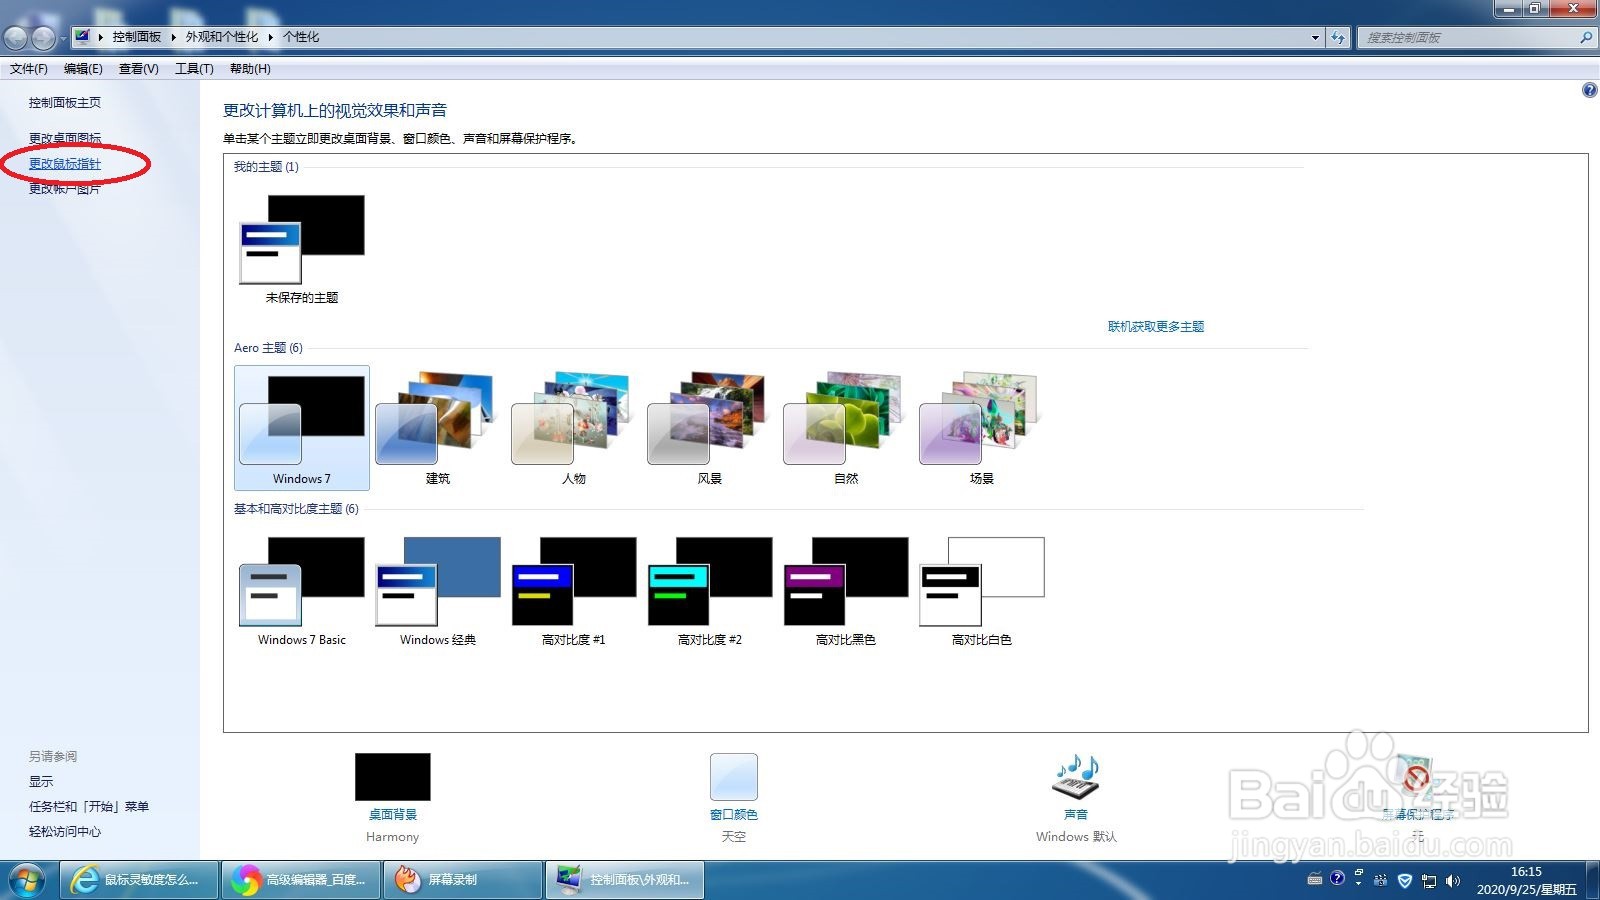1600x900 pixels.
Task: Expand the 控制面板 breadcrumb arrow
Action: (173, 37)
